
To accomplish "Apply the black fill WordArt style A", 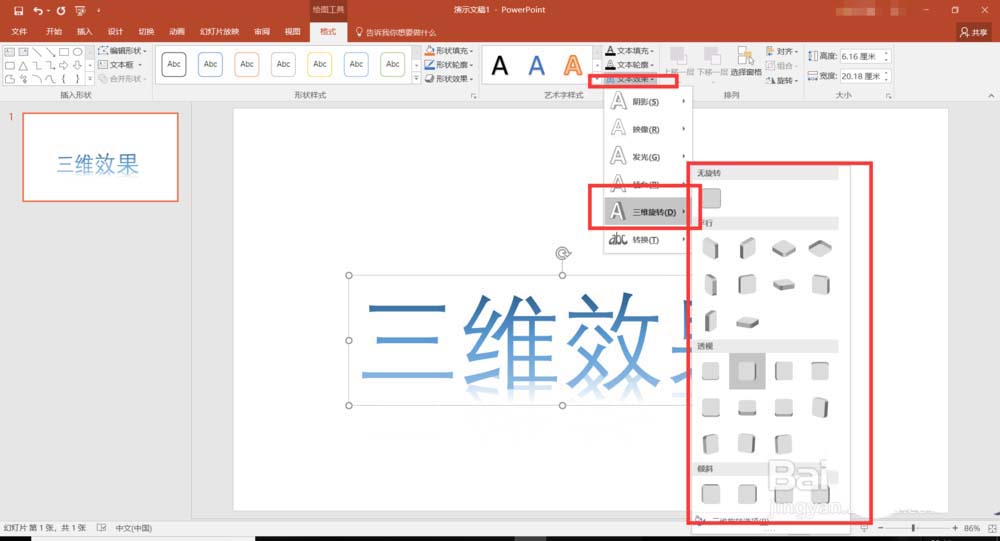I will coord(500,65).
